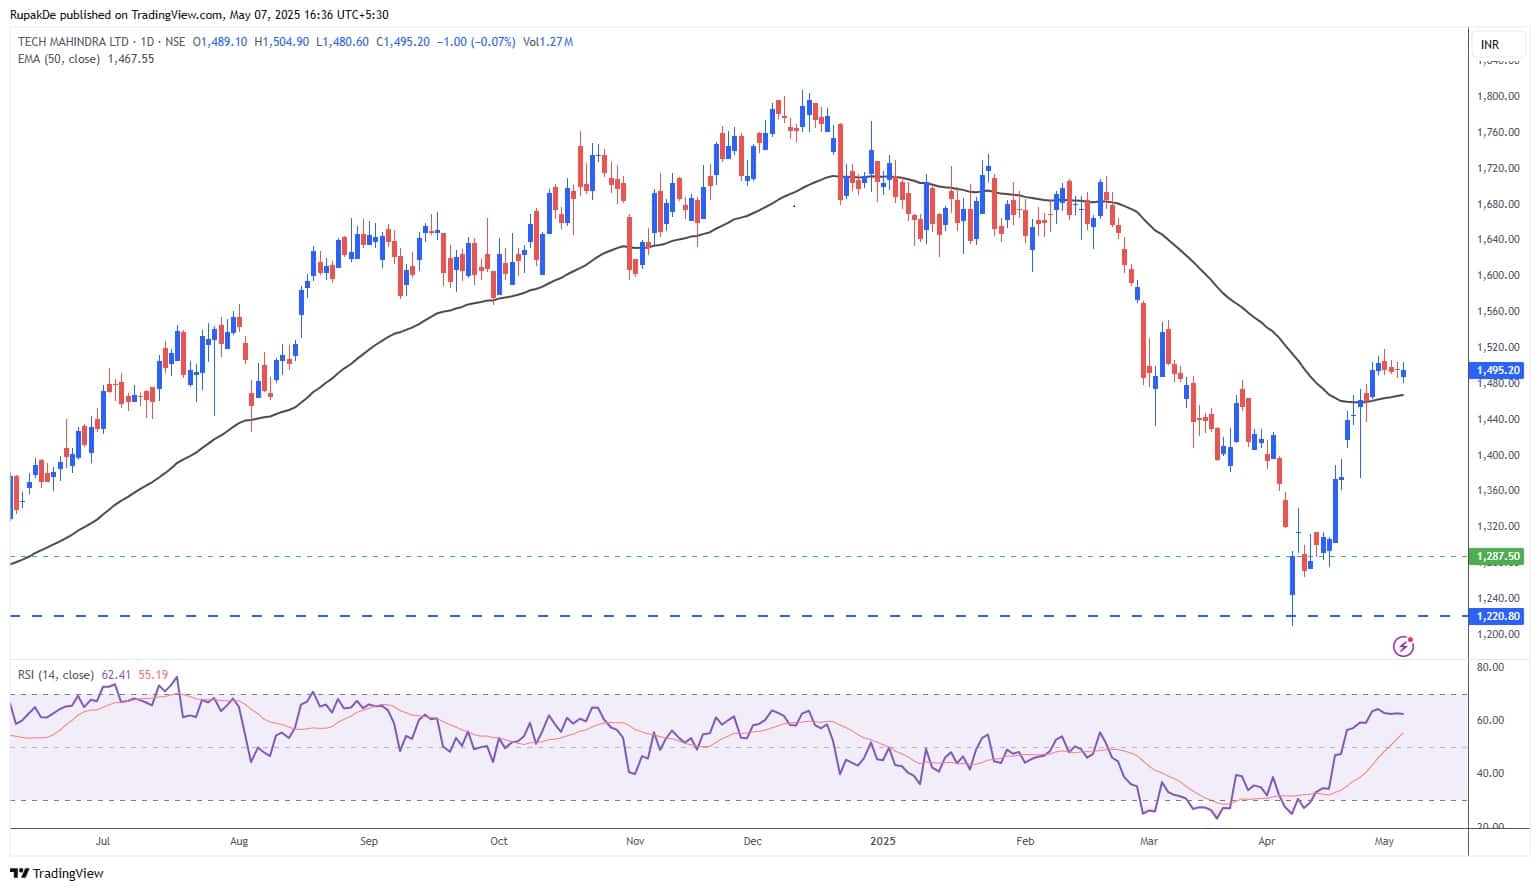Select the EMA (50, close) indicator legend
The height and width of the screenshot is (891, 1540).
(59, 59)
